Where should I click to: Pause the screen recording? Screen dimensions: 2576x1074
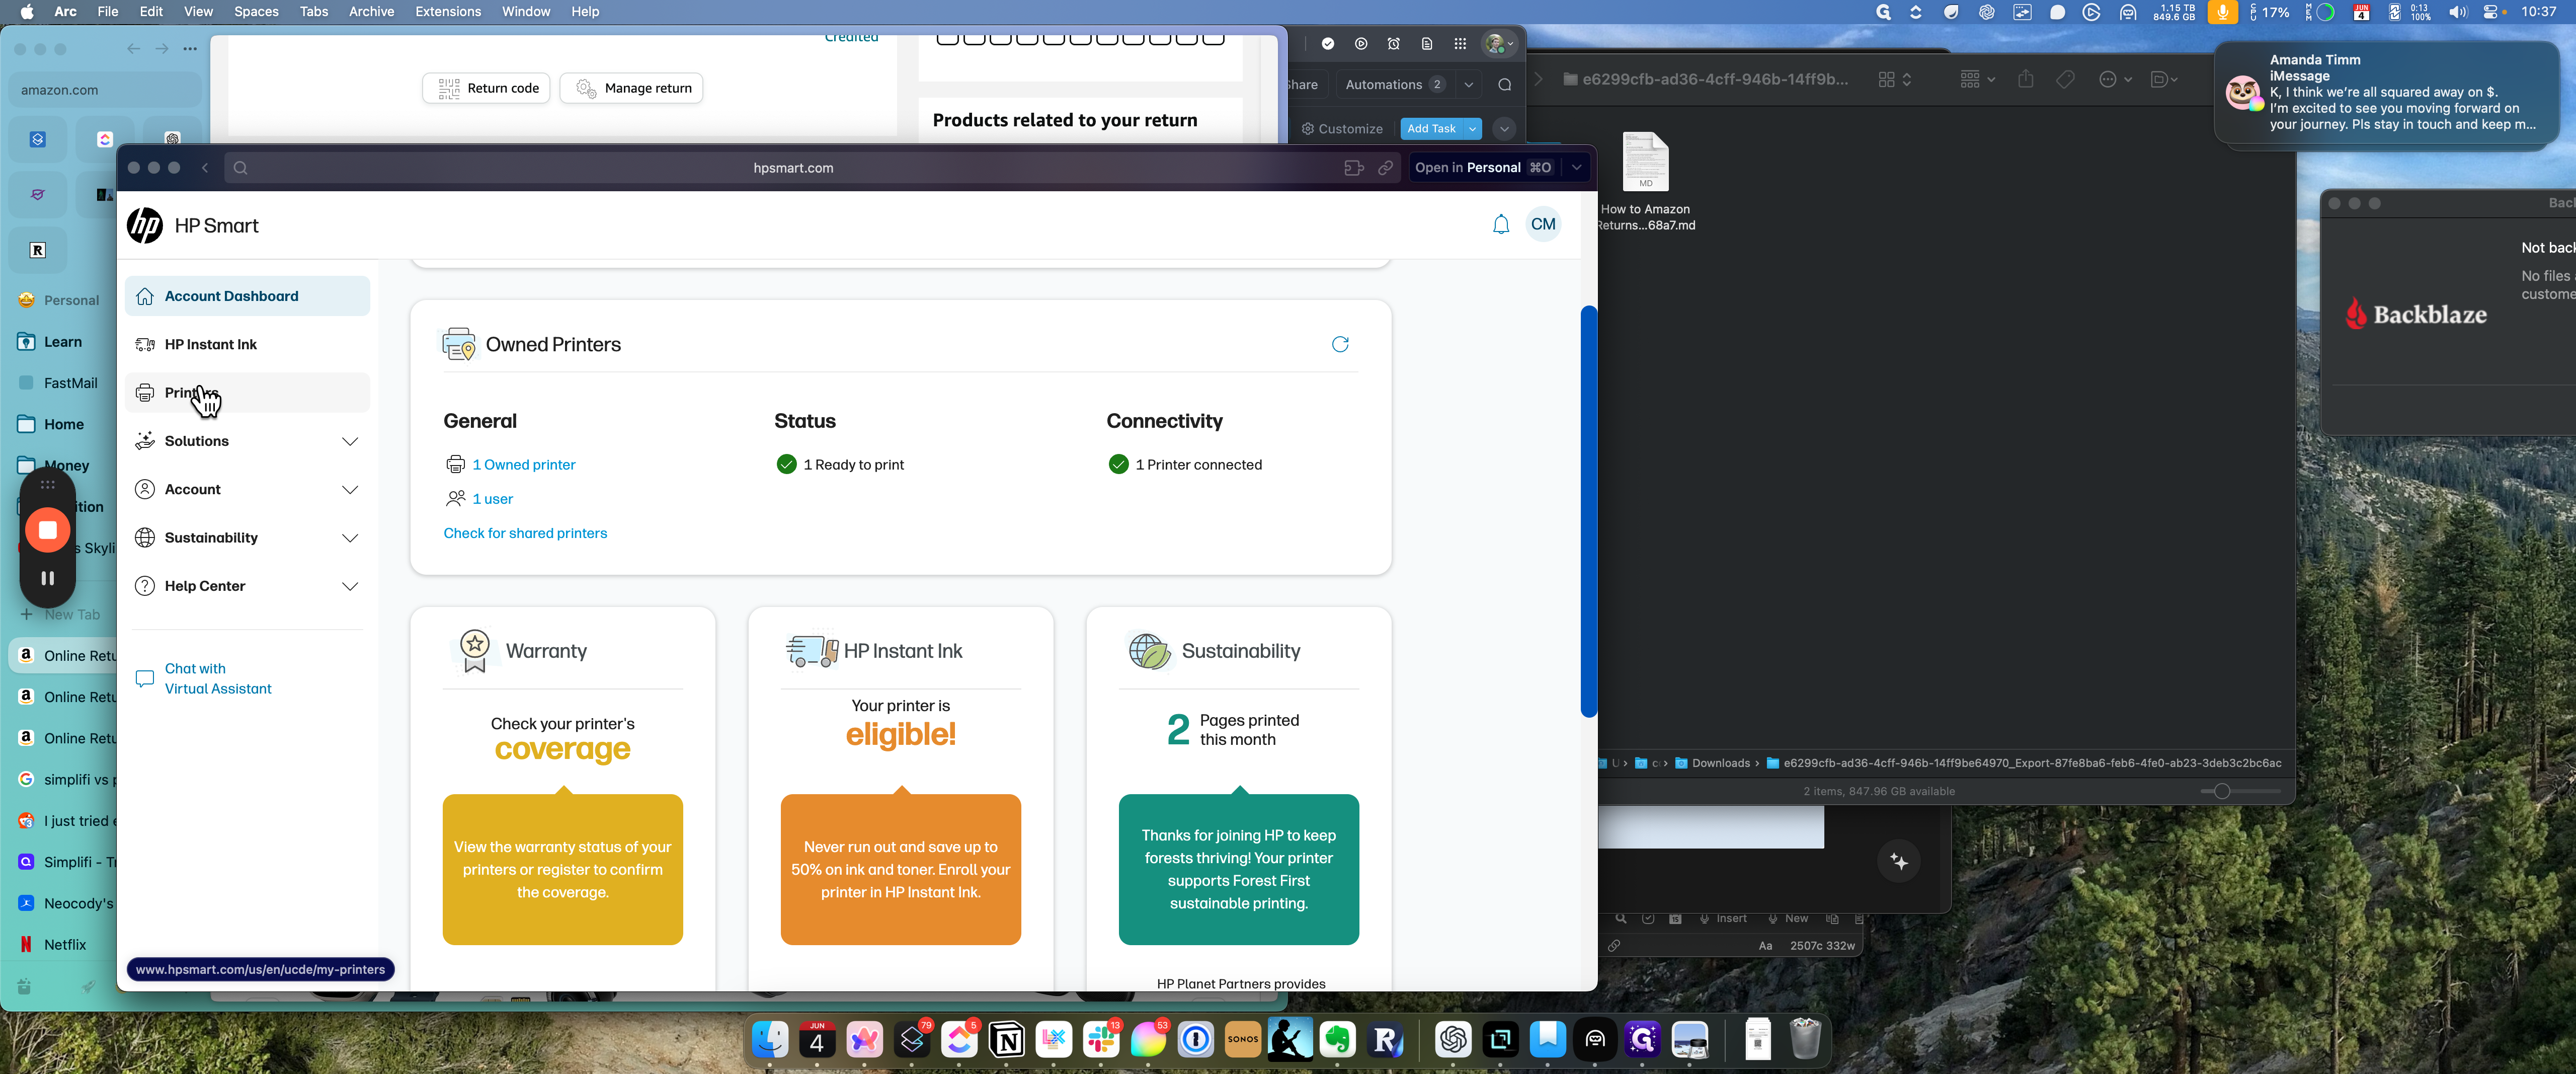coord(47,578)
